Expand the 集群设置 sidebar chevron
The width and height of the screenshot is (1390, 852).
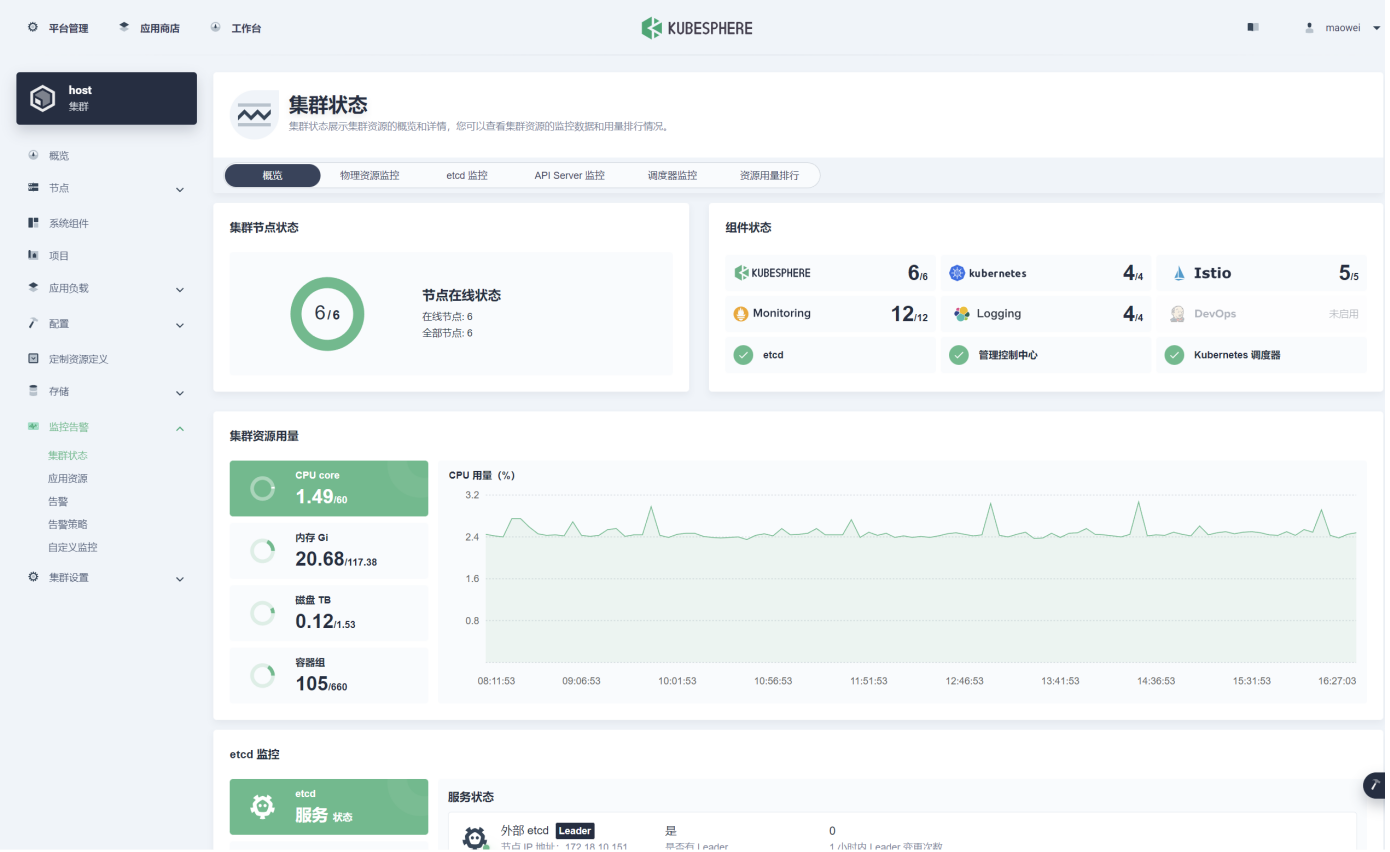[180, 579]
